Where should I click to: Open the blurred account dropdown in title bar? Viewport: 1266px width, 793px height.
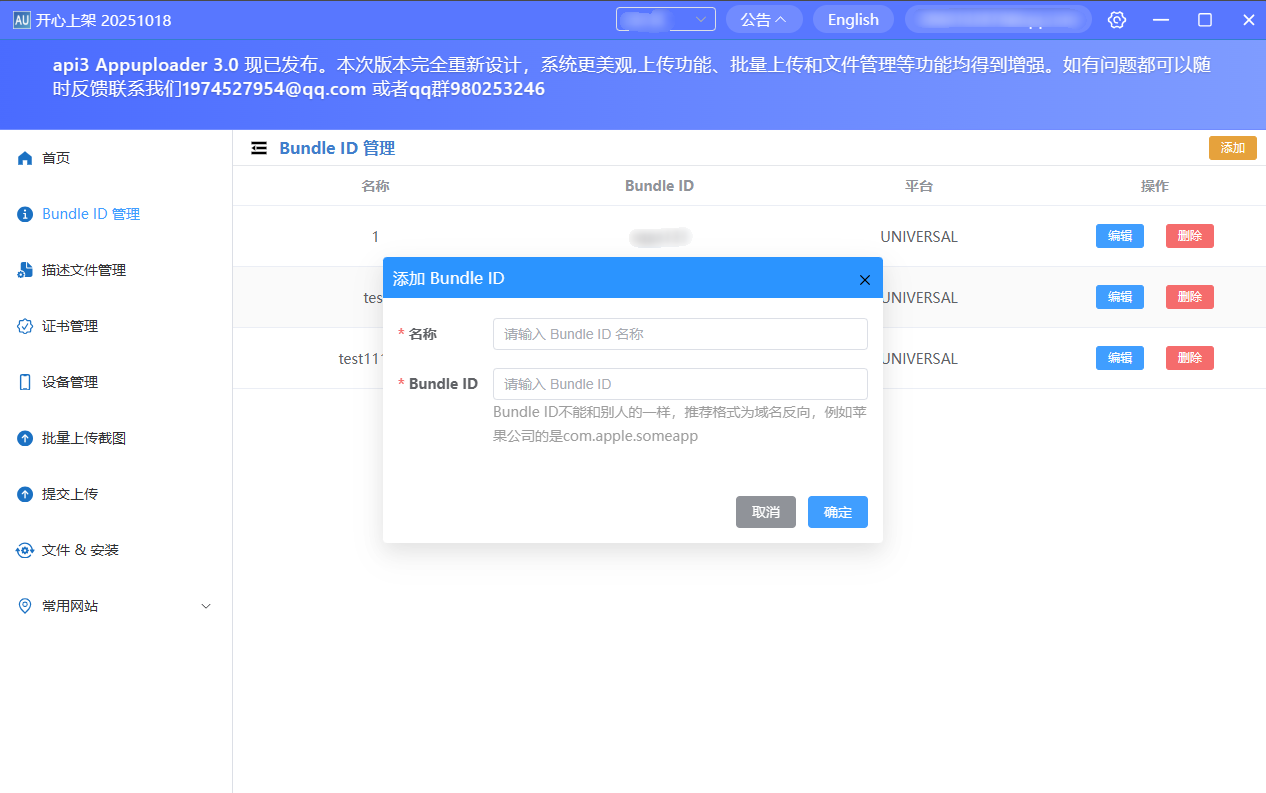666,19
